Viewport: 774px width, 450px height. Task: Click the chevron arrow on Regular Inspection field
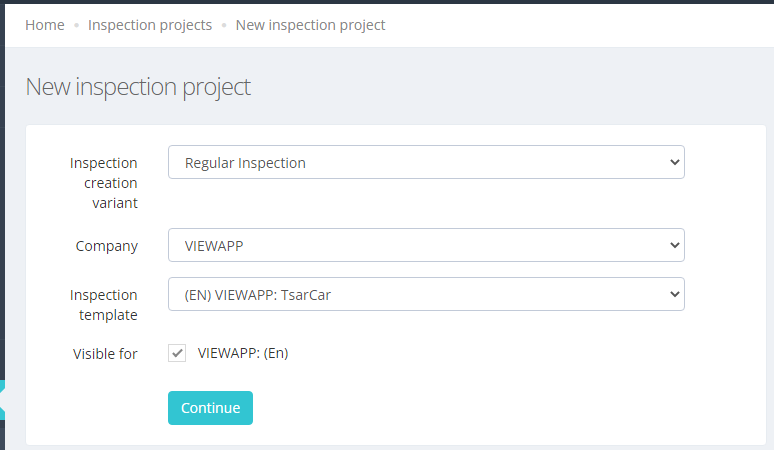[x=674, y=162]
